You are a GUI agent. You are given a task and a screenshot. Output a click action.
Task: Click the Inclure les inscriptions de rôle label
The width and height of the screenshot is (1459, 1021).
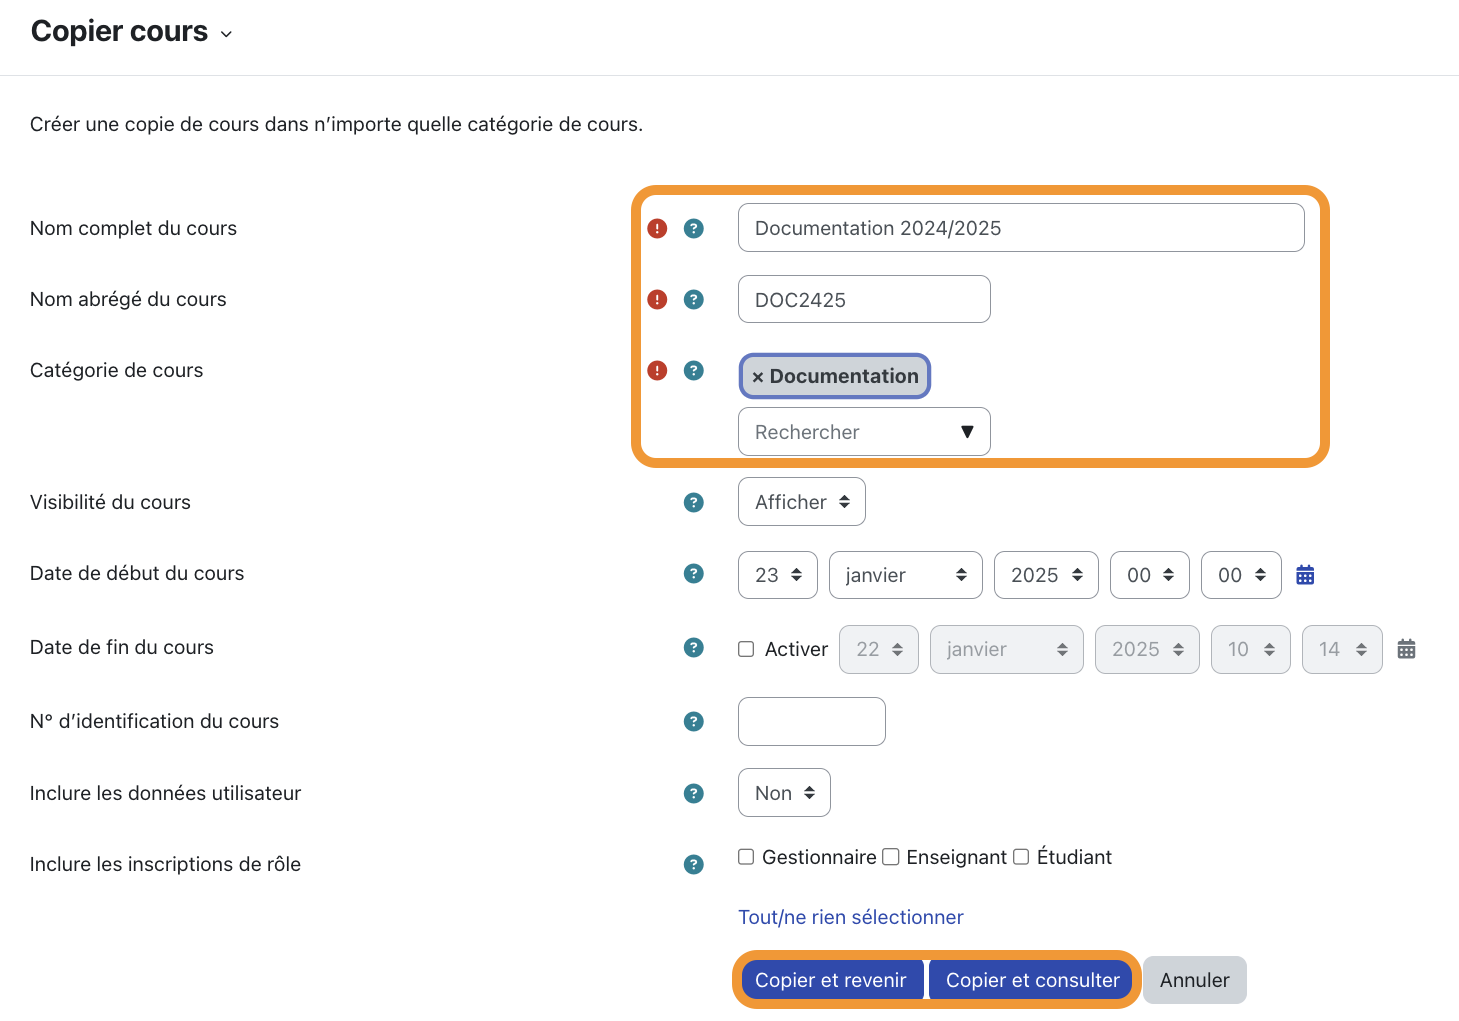(165, 864)
